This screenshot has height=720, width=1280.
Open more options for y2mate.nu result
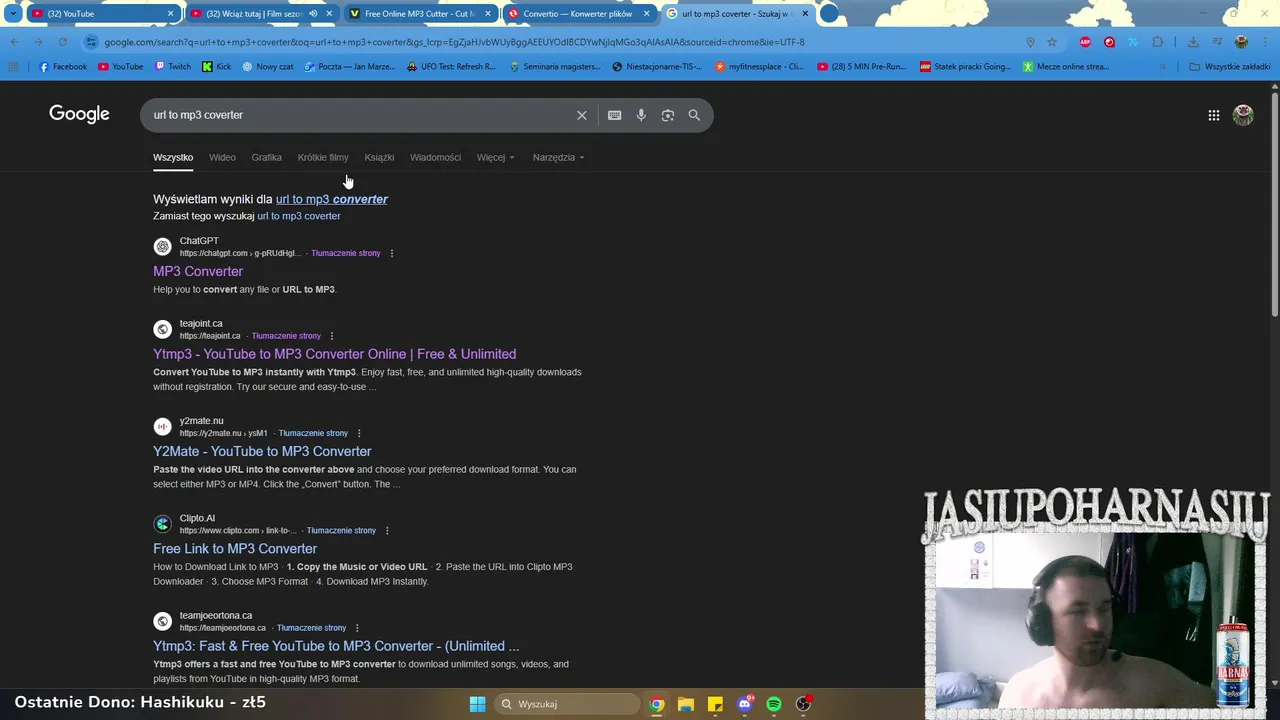(x=359, y=433)
